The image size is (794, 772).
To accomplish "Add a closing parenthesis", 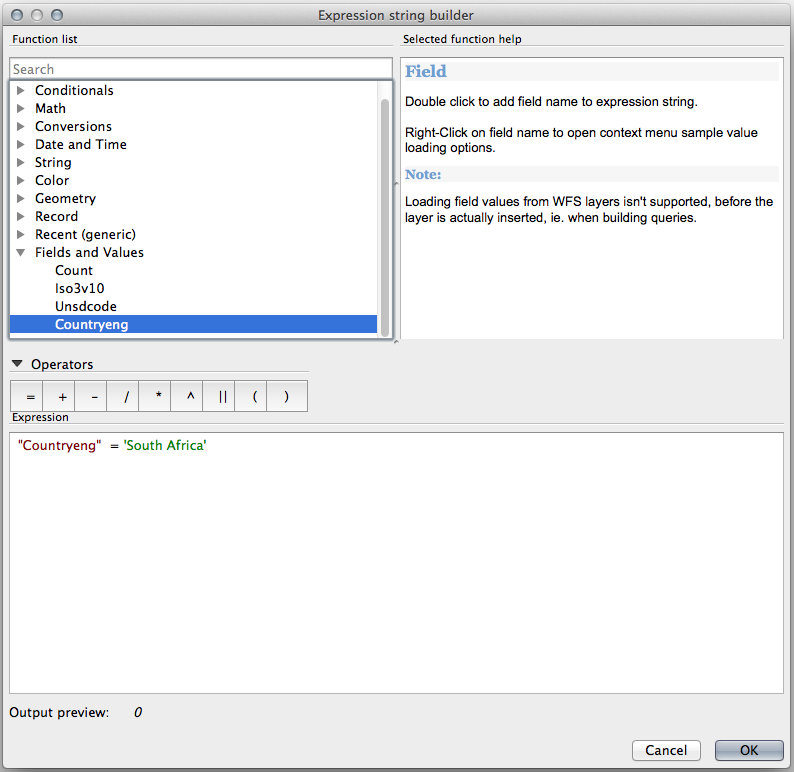I will [x=287, y=397].
